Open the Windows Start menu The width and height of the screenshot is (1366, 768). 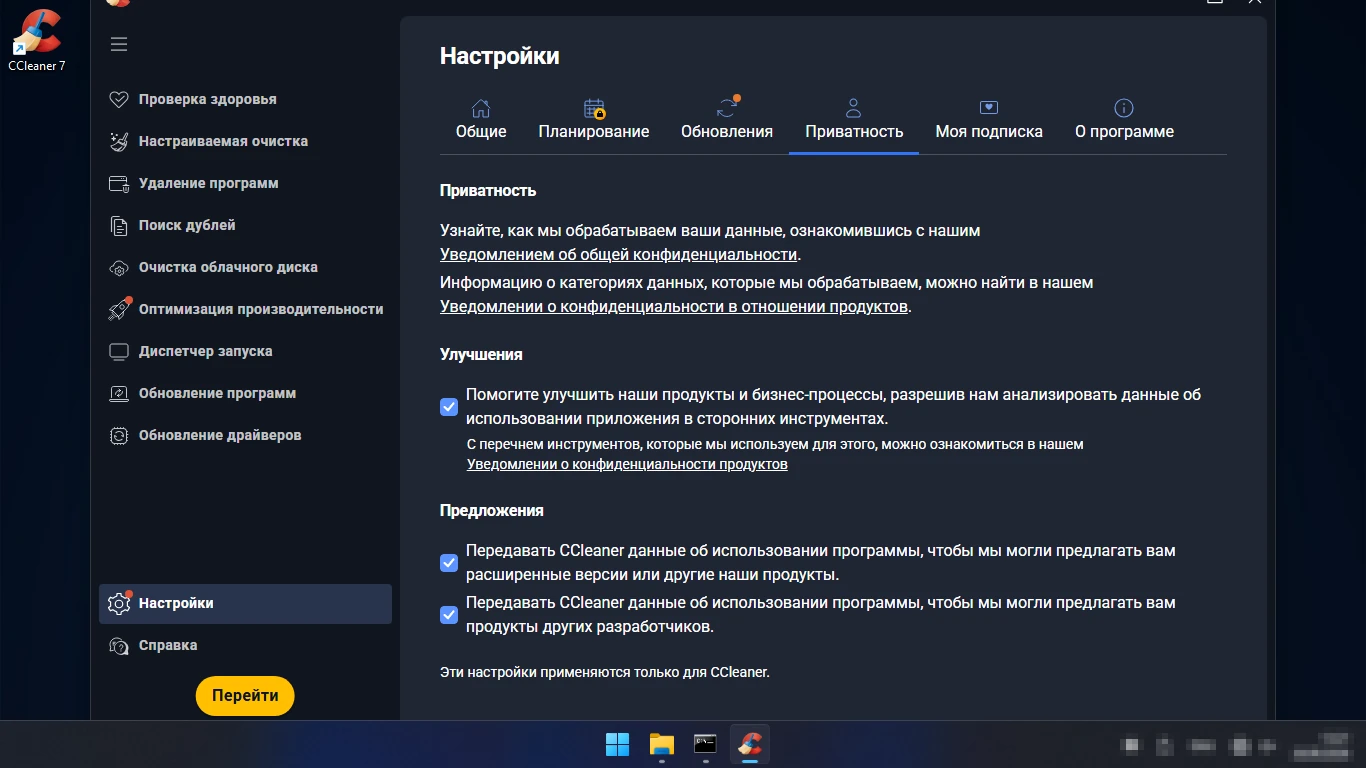tap(618, 744)
